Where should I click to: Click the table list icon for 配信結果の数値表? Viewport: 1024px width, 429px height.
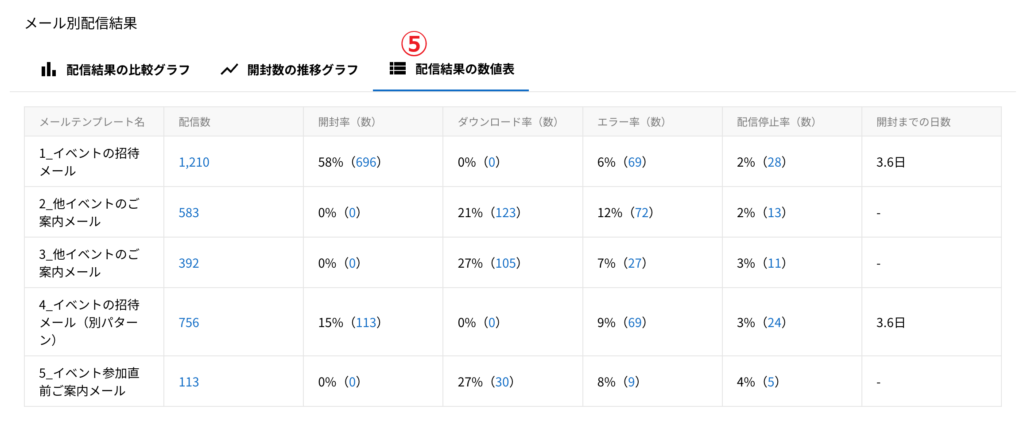[x=397, y=70]
